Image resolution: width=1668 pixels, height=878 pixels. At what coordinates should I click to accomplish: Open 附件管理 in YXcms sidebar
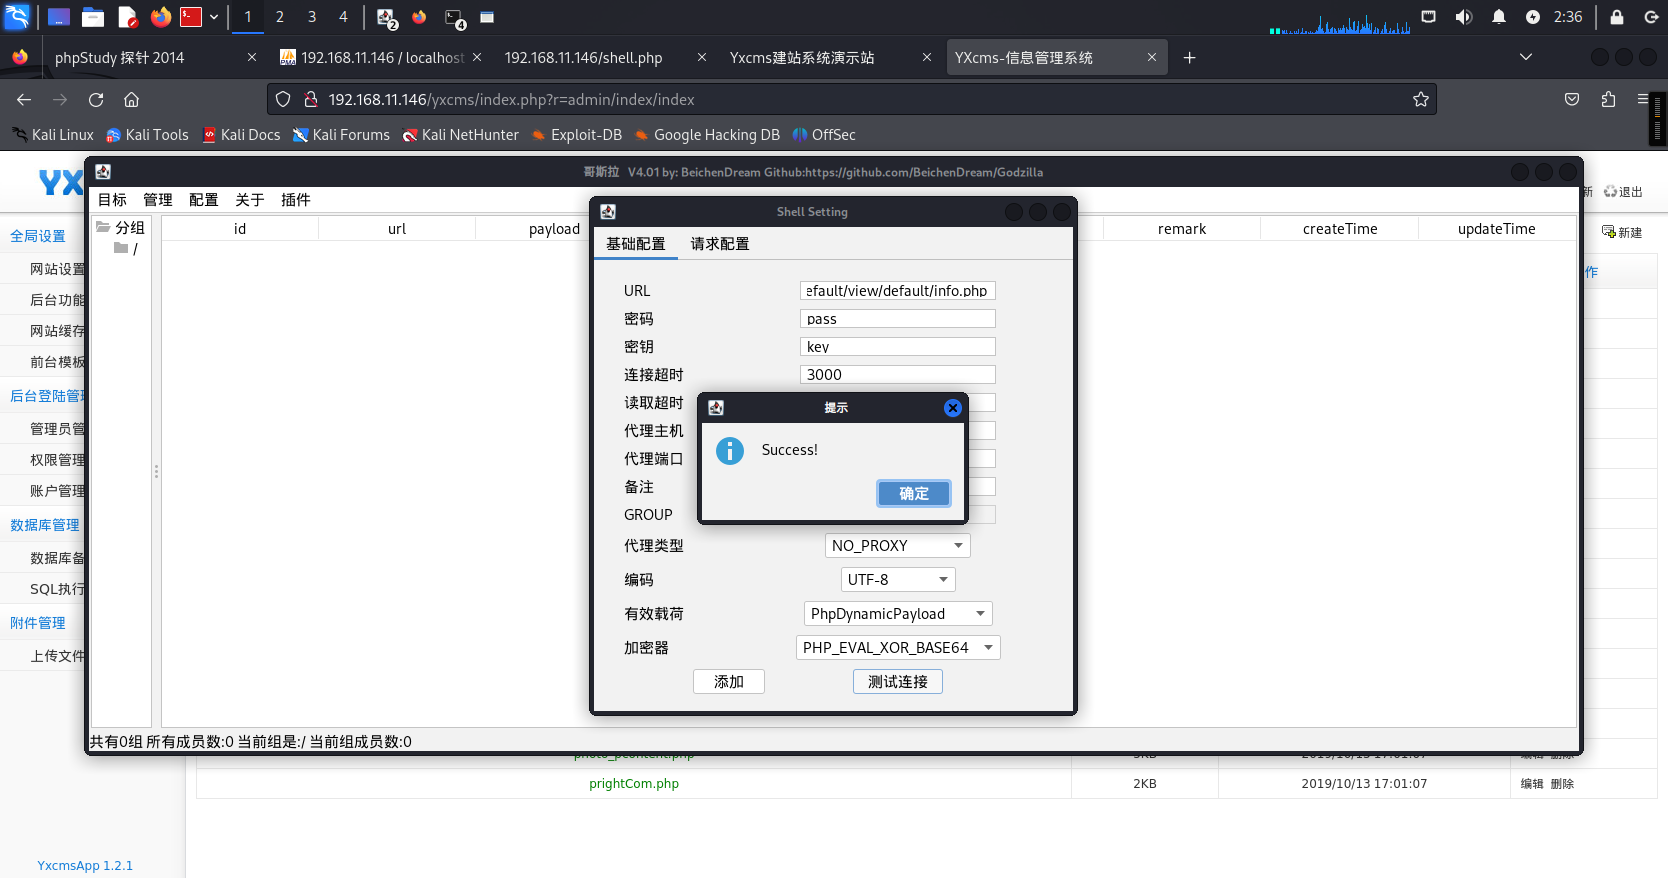pyautogui.click(x=38, y=623)
